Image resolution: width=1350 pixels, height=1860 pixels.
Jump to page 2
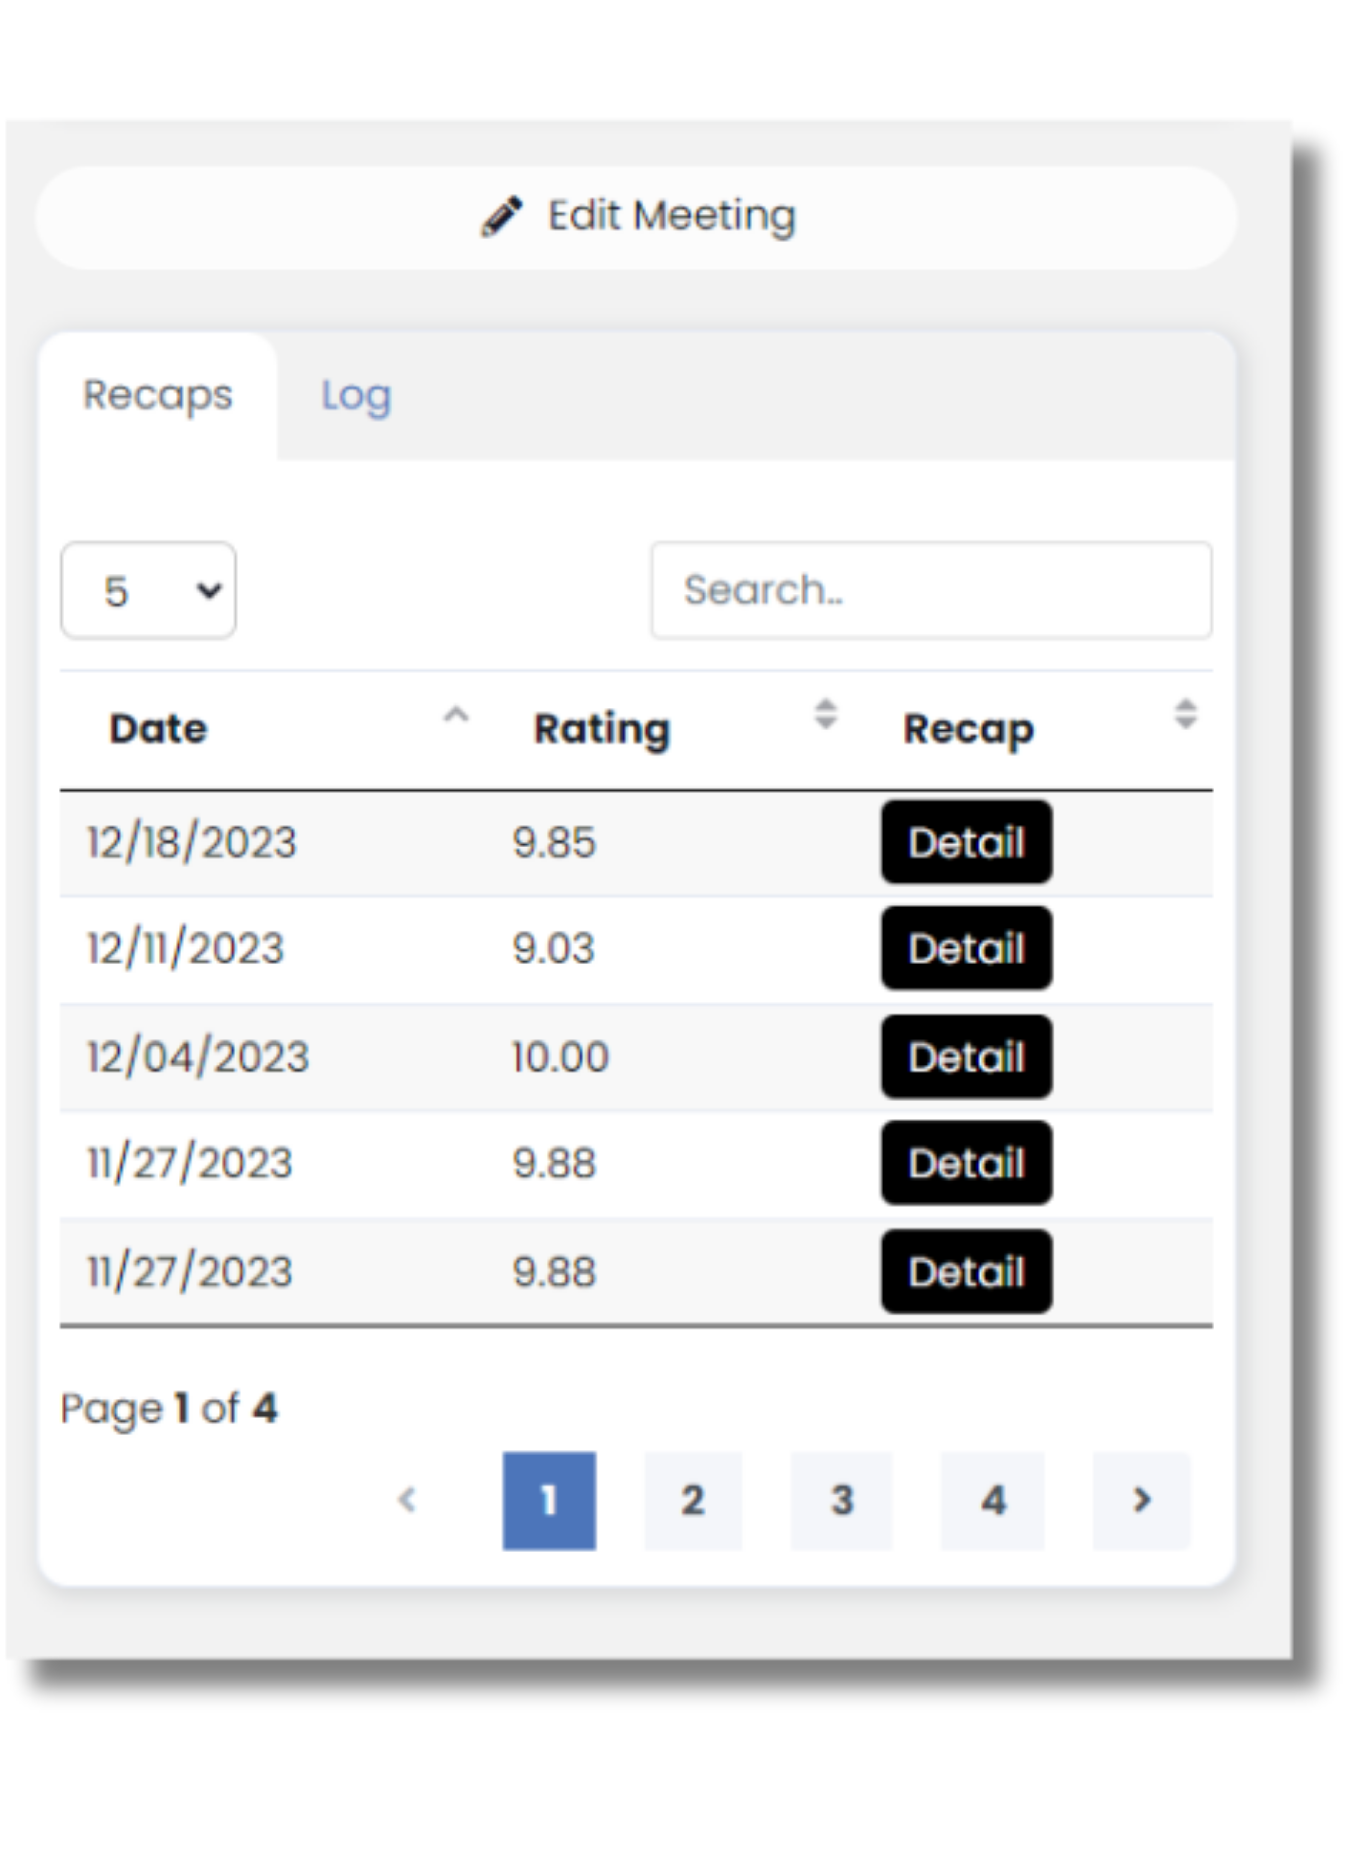pos(692,1500)
